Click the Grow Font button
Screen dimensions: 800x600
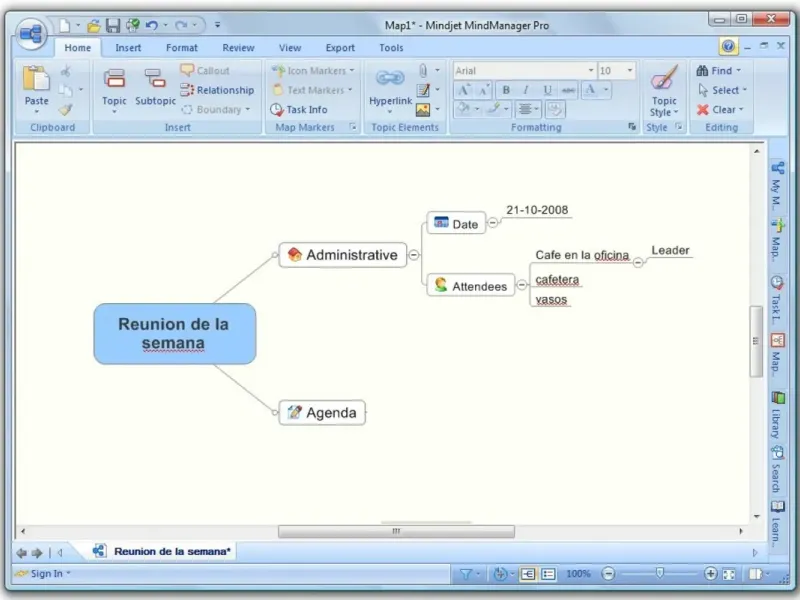pyautogui.click(x=463, y=90)
